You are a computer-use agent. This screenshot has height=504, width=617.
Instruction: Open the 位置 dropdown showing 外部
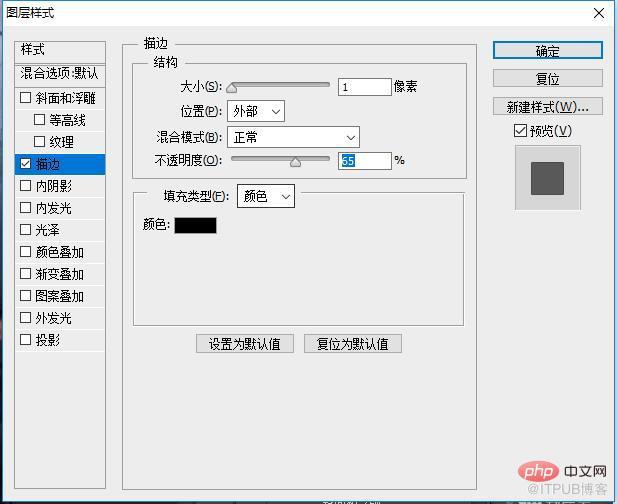click(x=256, y=111)
